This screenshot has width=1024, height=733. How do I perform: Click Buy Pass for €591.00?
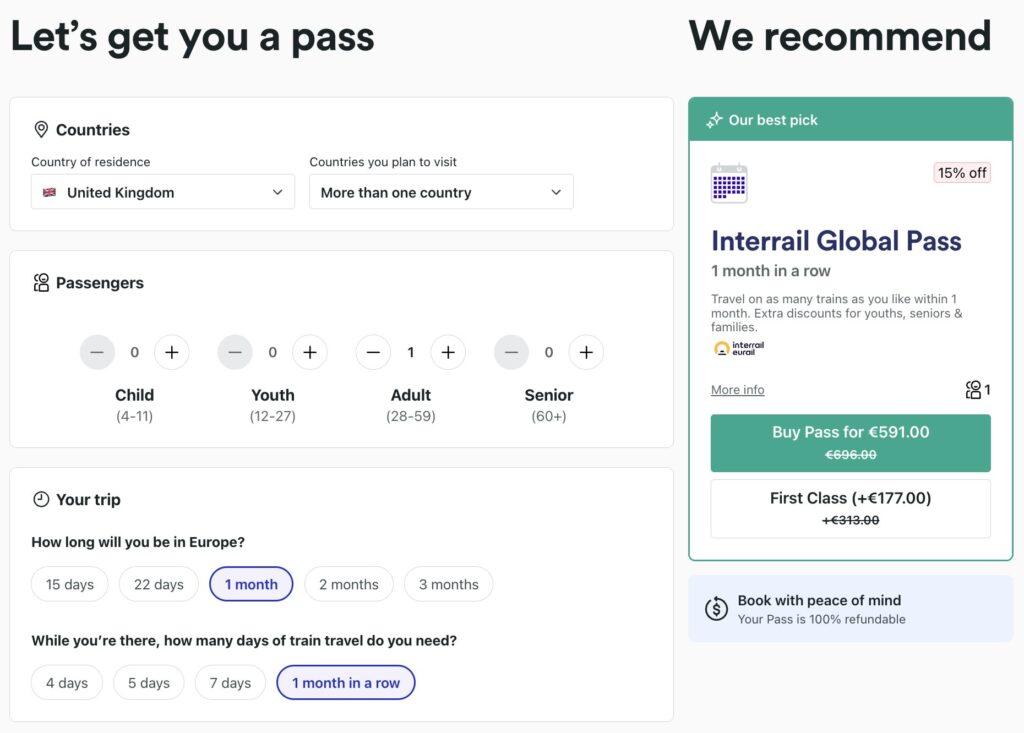point(849,442)
